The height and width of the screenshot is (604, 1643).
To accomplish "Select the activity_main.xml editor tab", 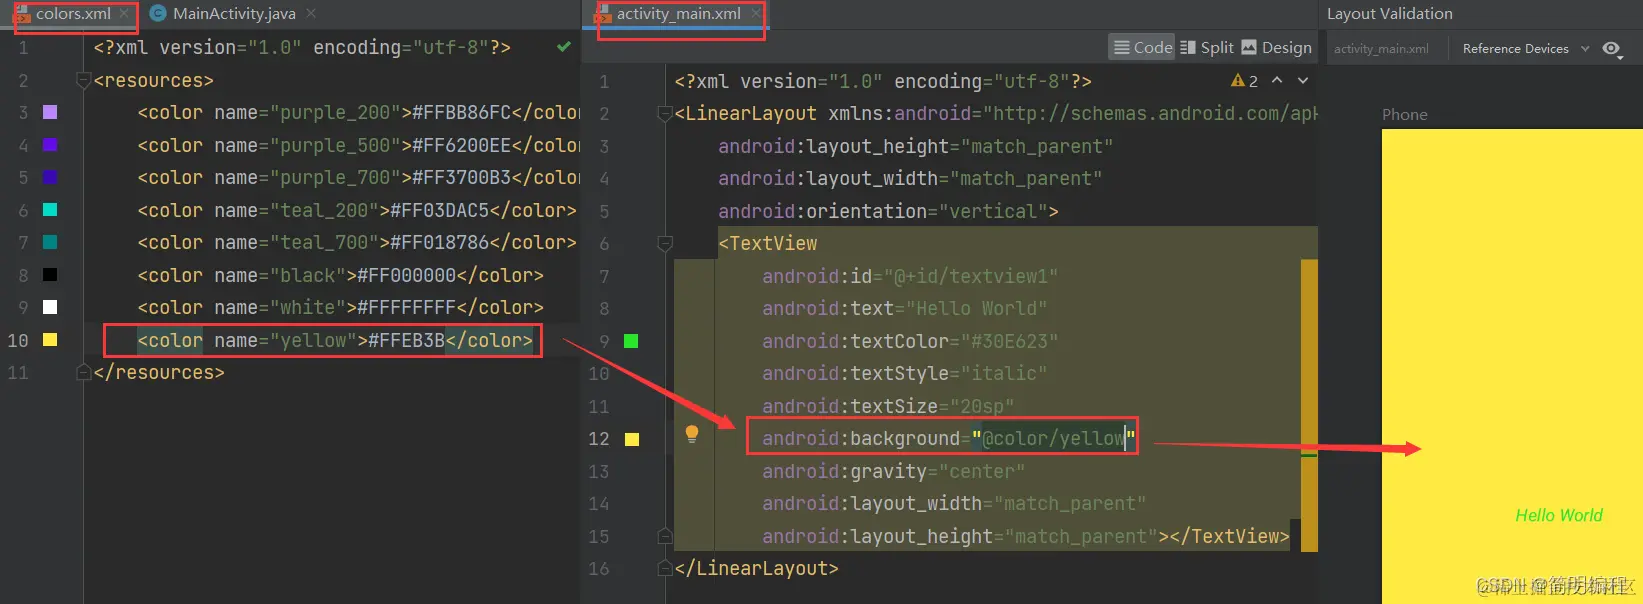I will click(678, 14).
